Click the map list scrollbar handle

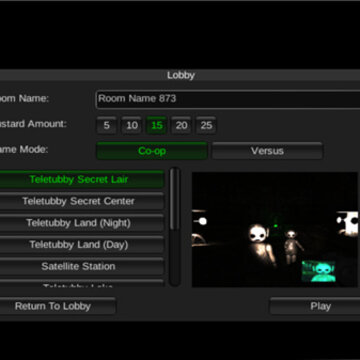175,199
